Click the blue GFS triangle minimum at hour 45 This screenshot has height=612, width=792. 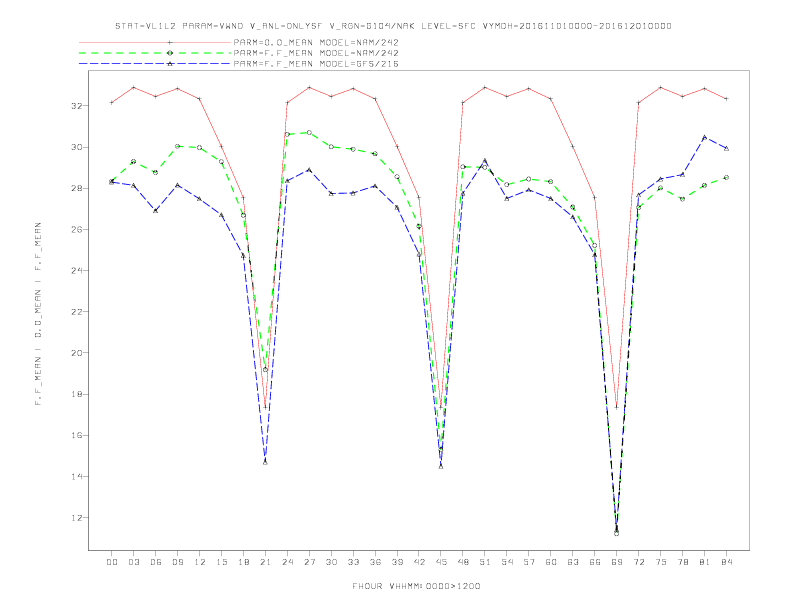441,466
